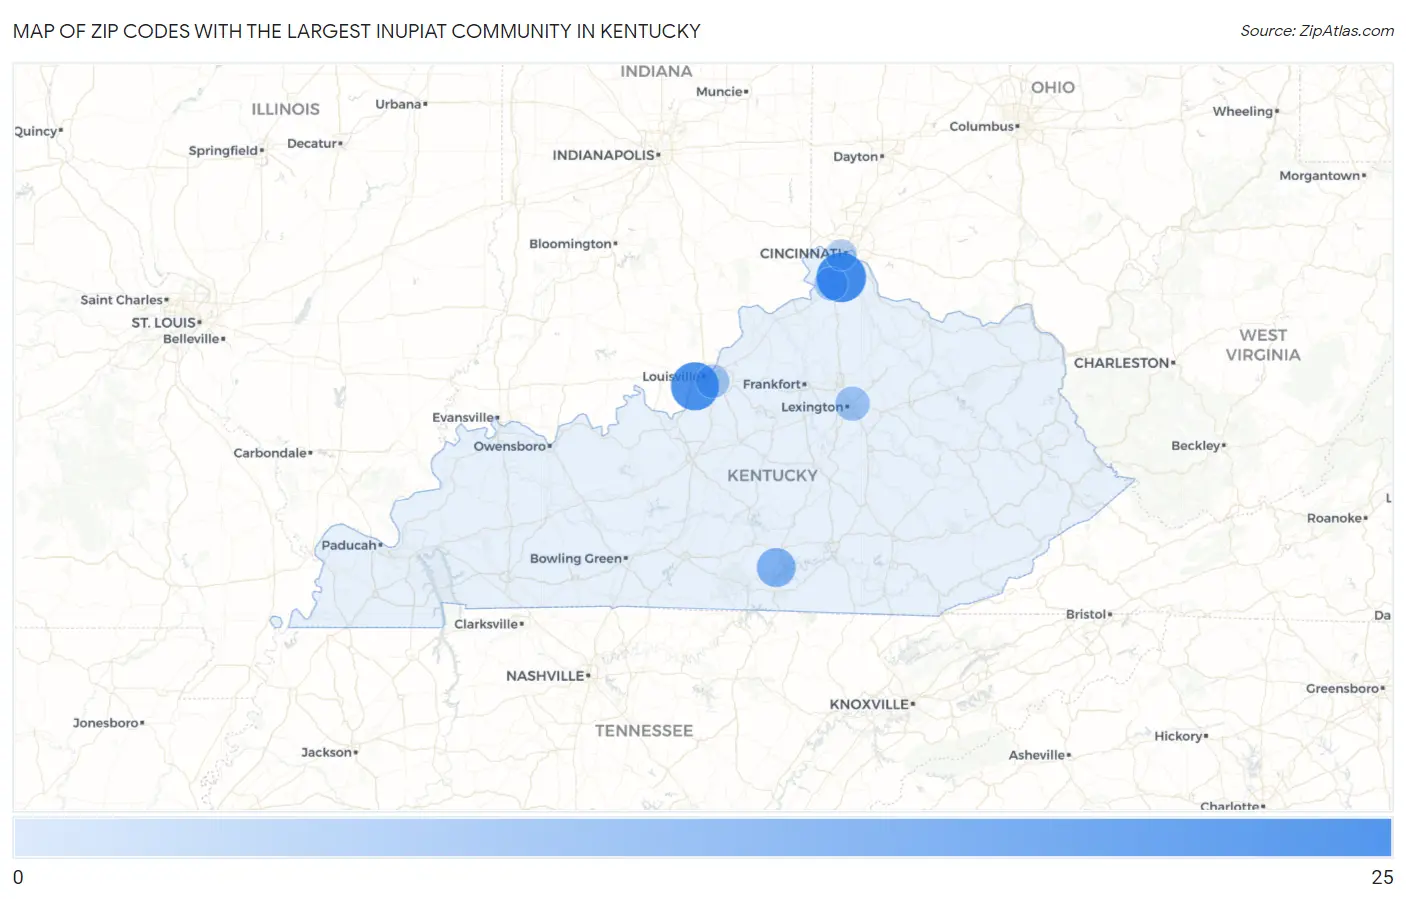
Task: Click the Bowling Green city label
Action: 576,558
